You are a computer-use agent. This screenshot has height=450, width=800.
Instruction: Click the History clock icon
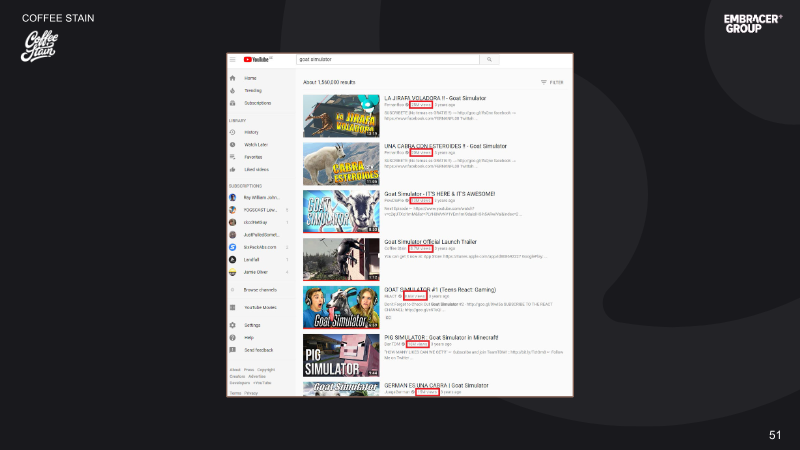coord(233,132)
